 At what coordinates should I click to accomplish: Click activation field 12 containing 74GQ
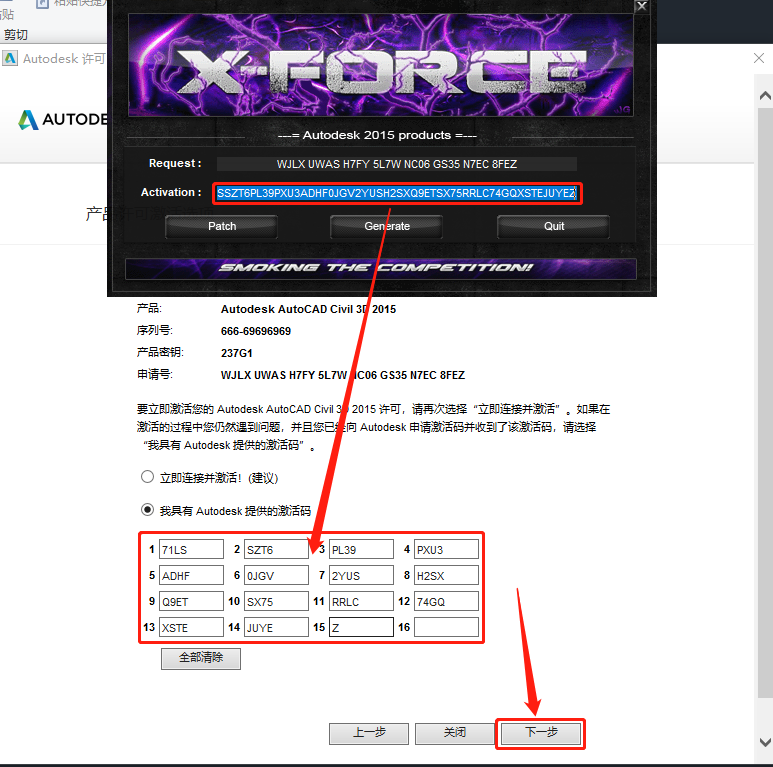click(x=446, y=601)
